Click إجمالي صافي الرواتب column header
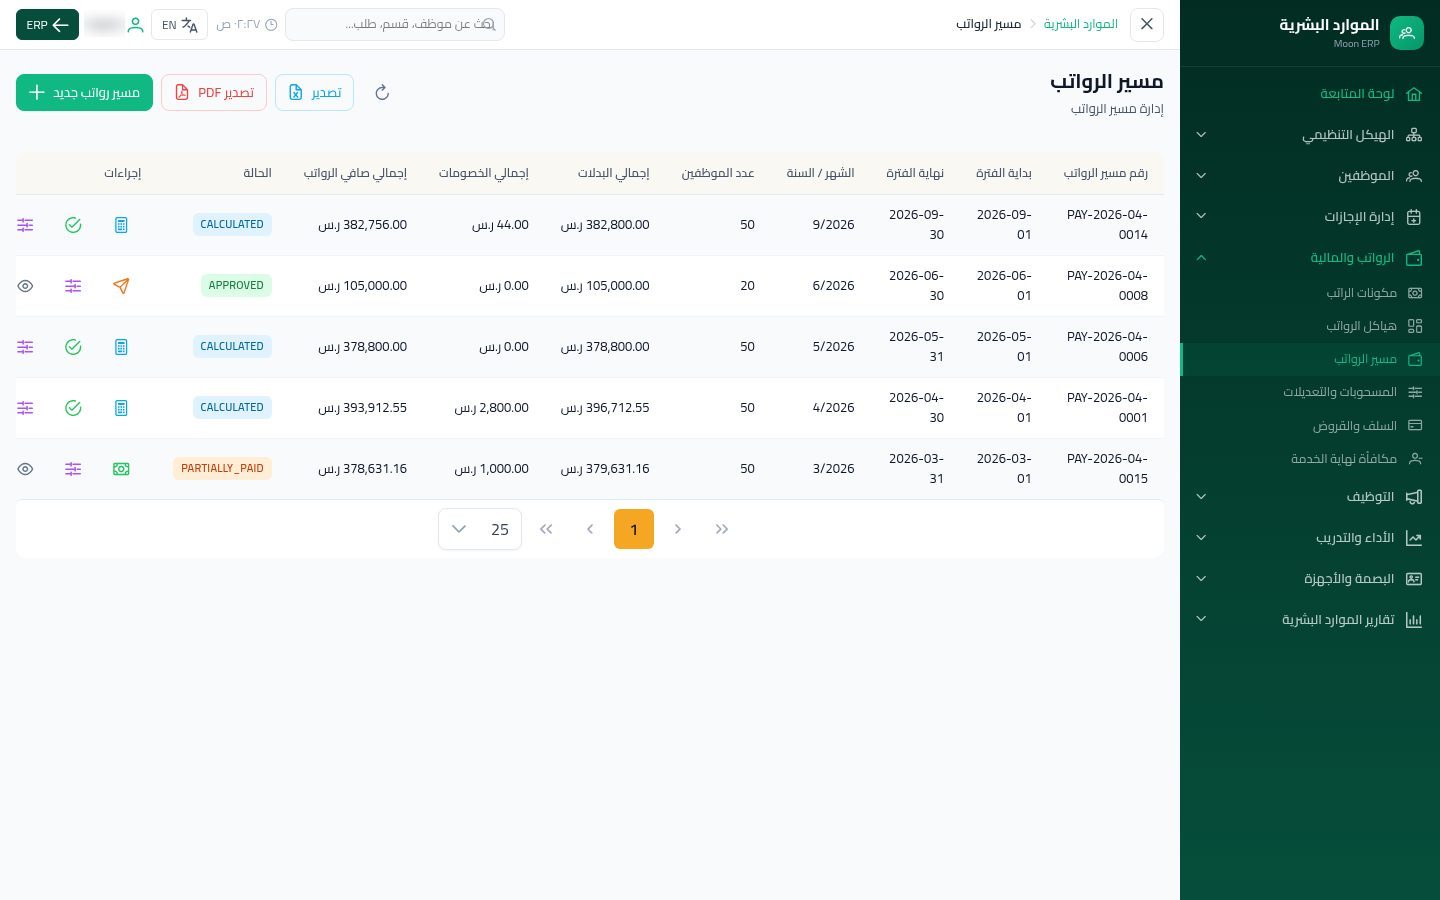 [355, 173]
